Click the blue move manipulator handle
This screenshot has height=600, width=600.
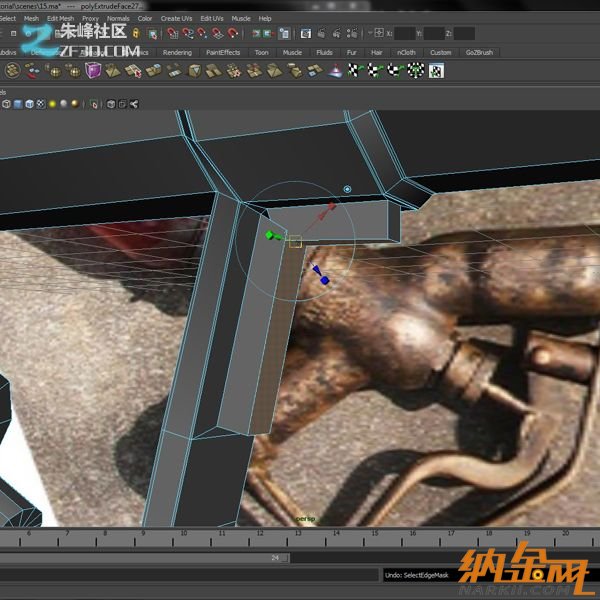pyautogui.click(x=324, y=280)
